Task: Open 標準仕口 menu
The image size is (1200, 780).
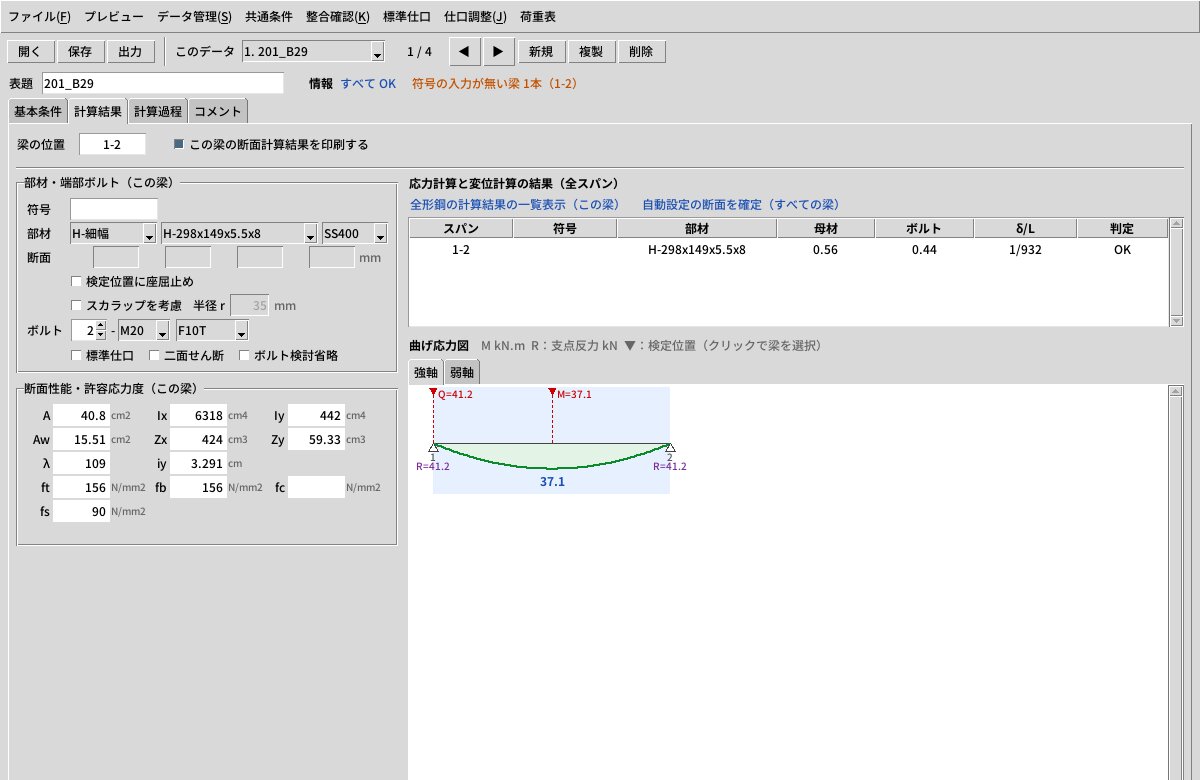Action: pyautogui.click(x=407, y=17)
